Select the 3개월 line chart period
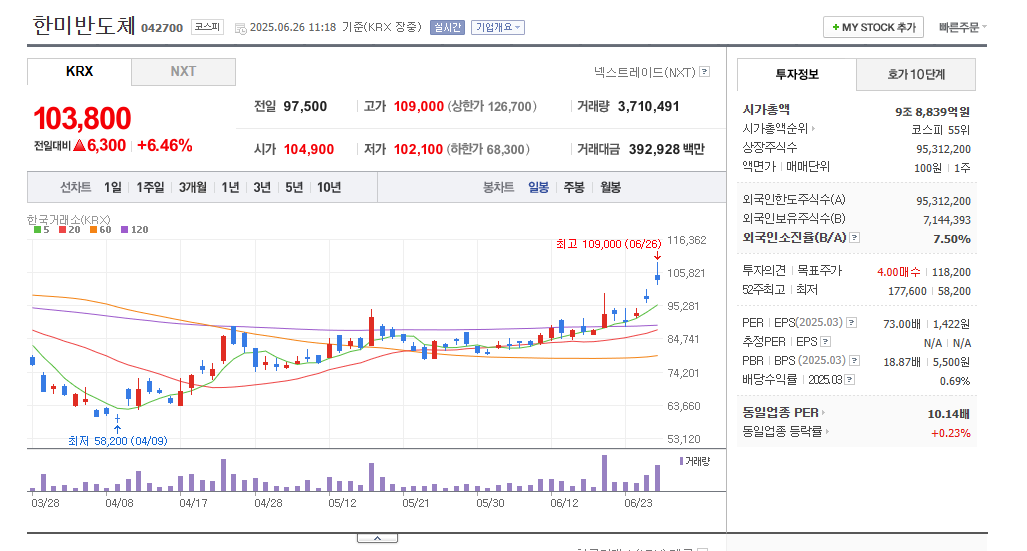The height and width of the screenshot is (551, 1027). [x=193, y=187]
